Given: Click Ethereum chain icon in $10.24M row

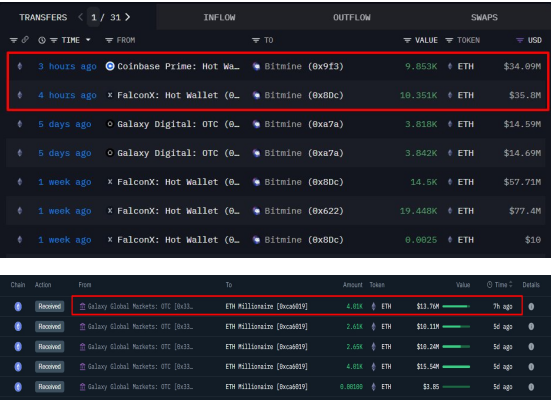Looking at the screenshot, I should (x=18, y=346).
